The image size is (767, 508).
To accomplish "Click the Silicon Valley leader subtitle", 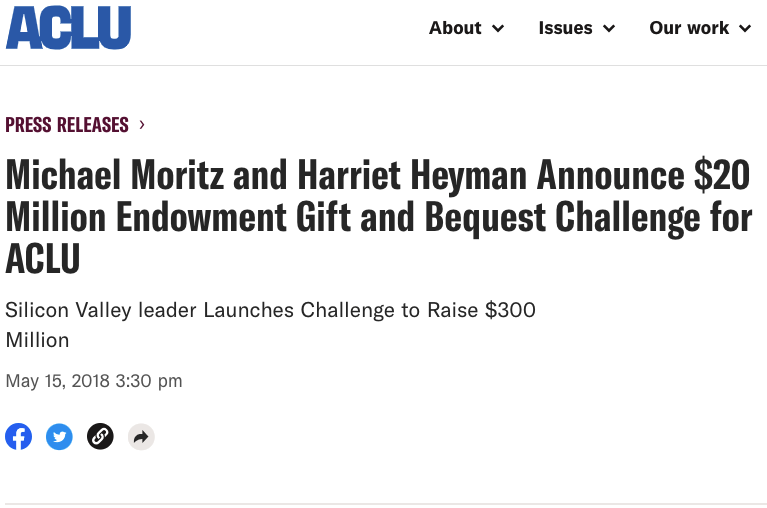I will point(270,310).
